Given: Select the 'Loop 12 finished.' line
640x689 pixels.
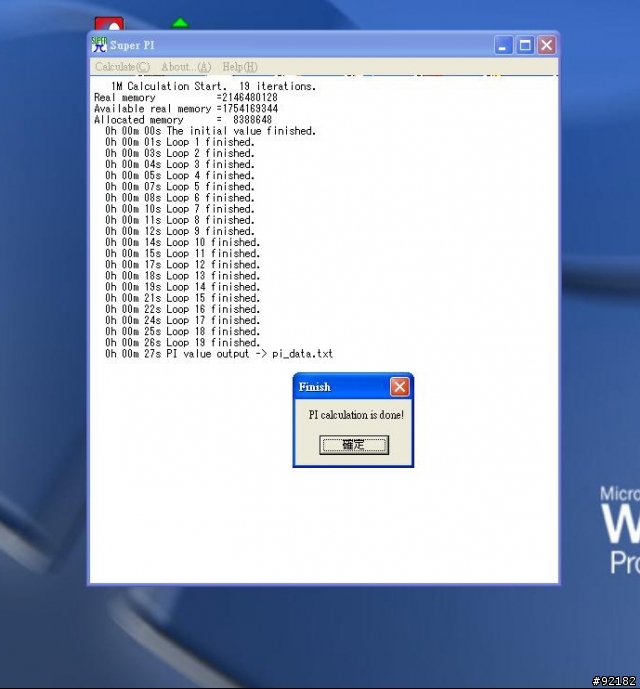Looking at the screenshot, I should click(182, 265).
